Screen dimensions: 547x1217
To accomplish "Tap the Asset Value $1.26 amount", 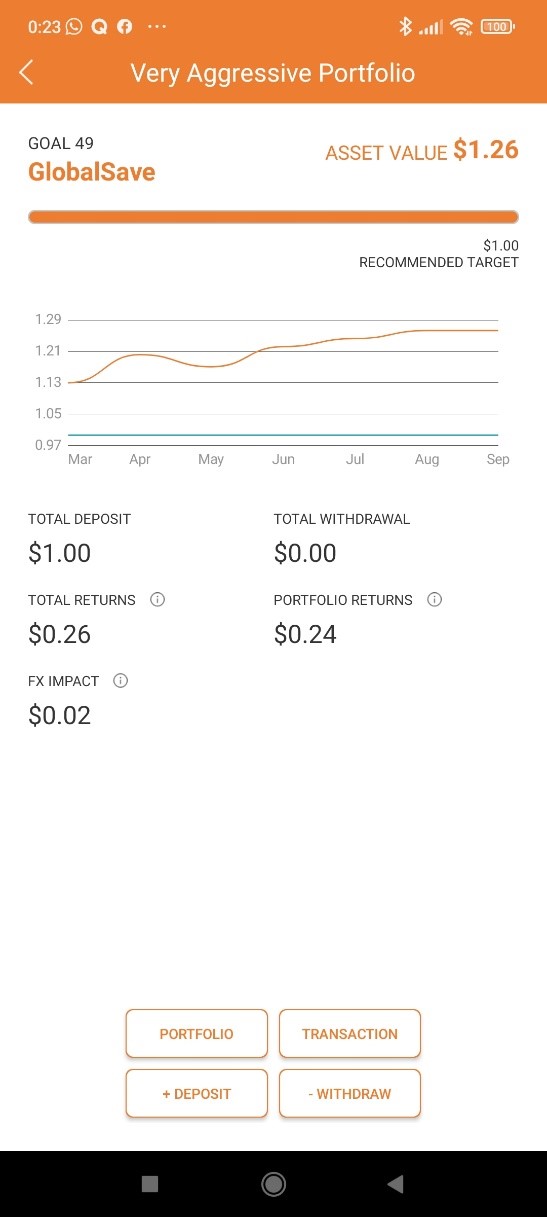I will tap(486, 150).
